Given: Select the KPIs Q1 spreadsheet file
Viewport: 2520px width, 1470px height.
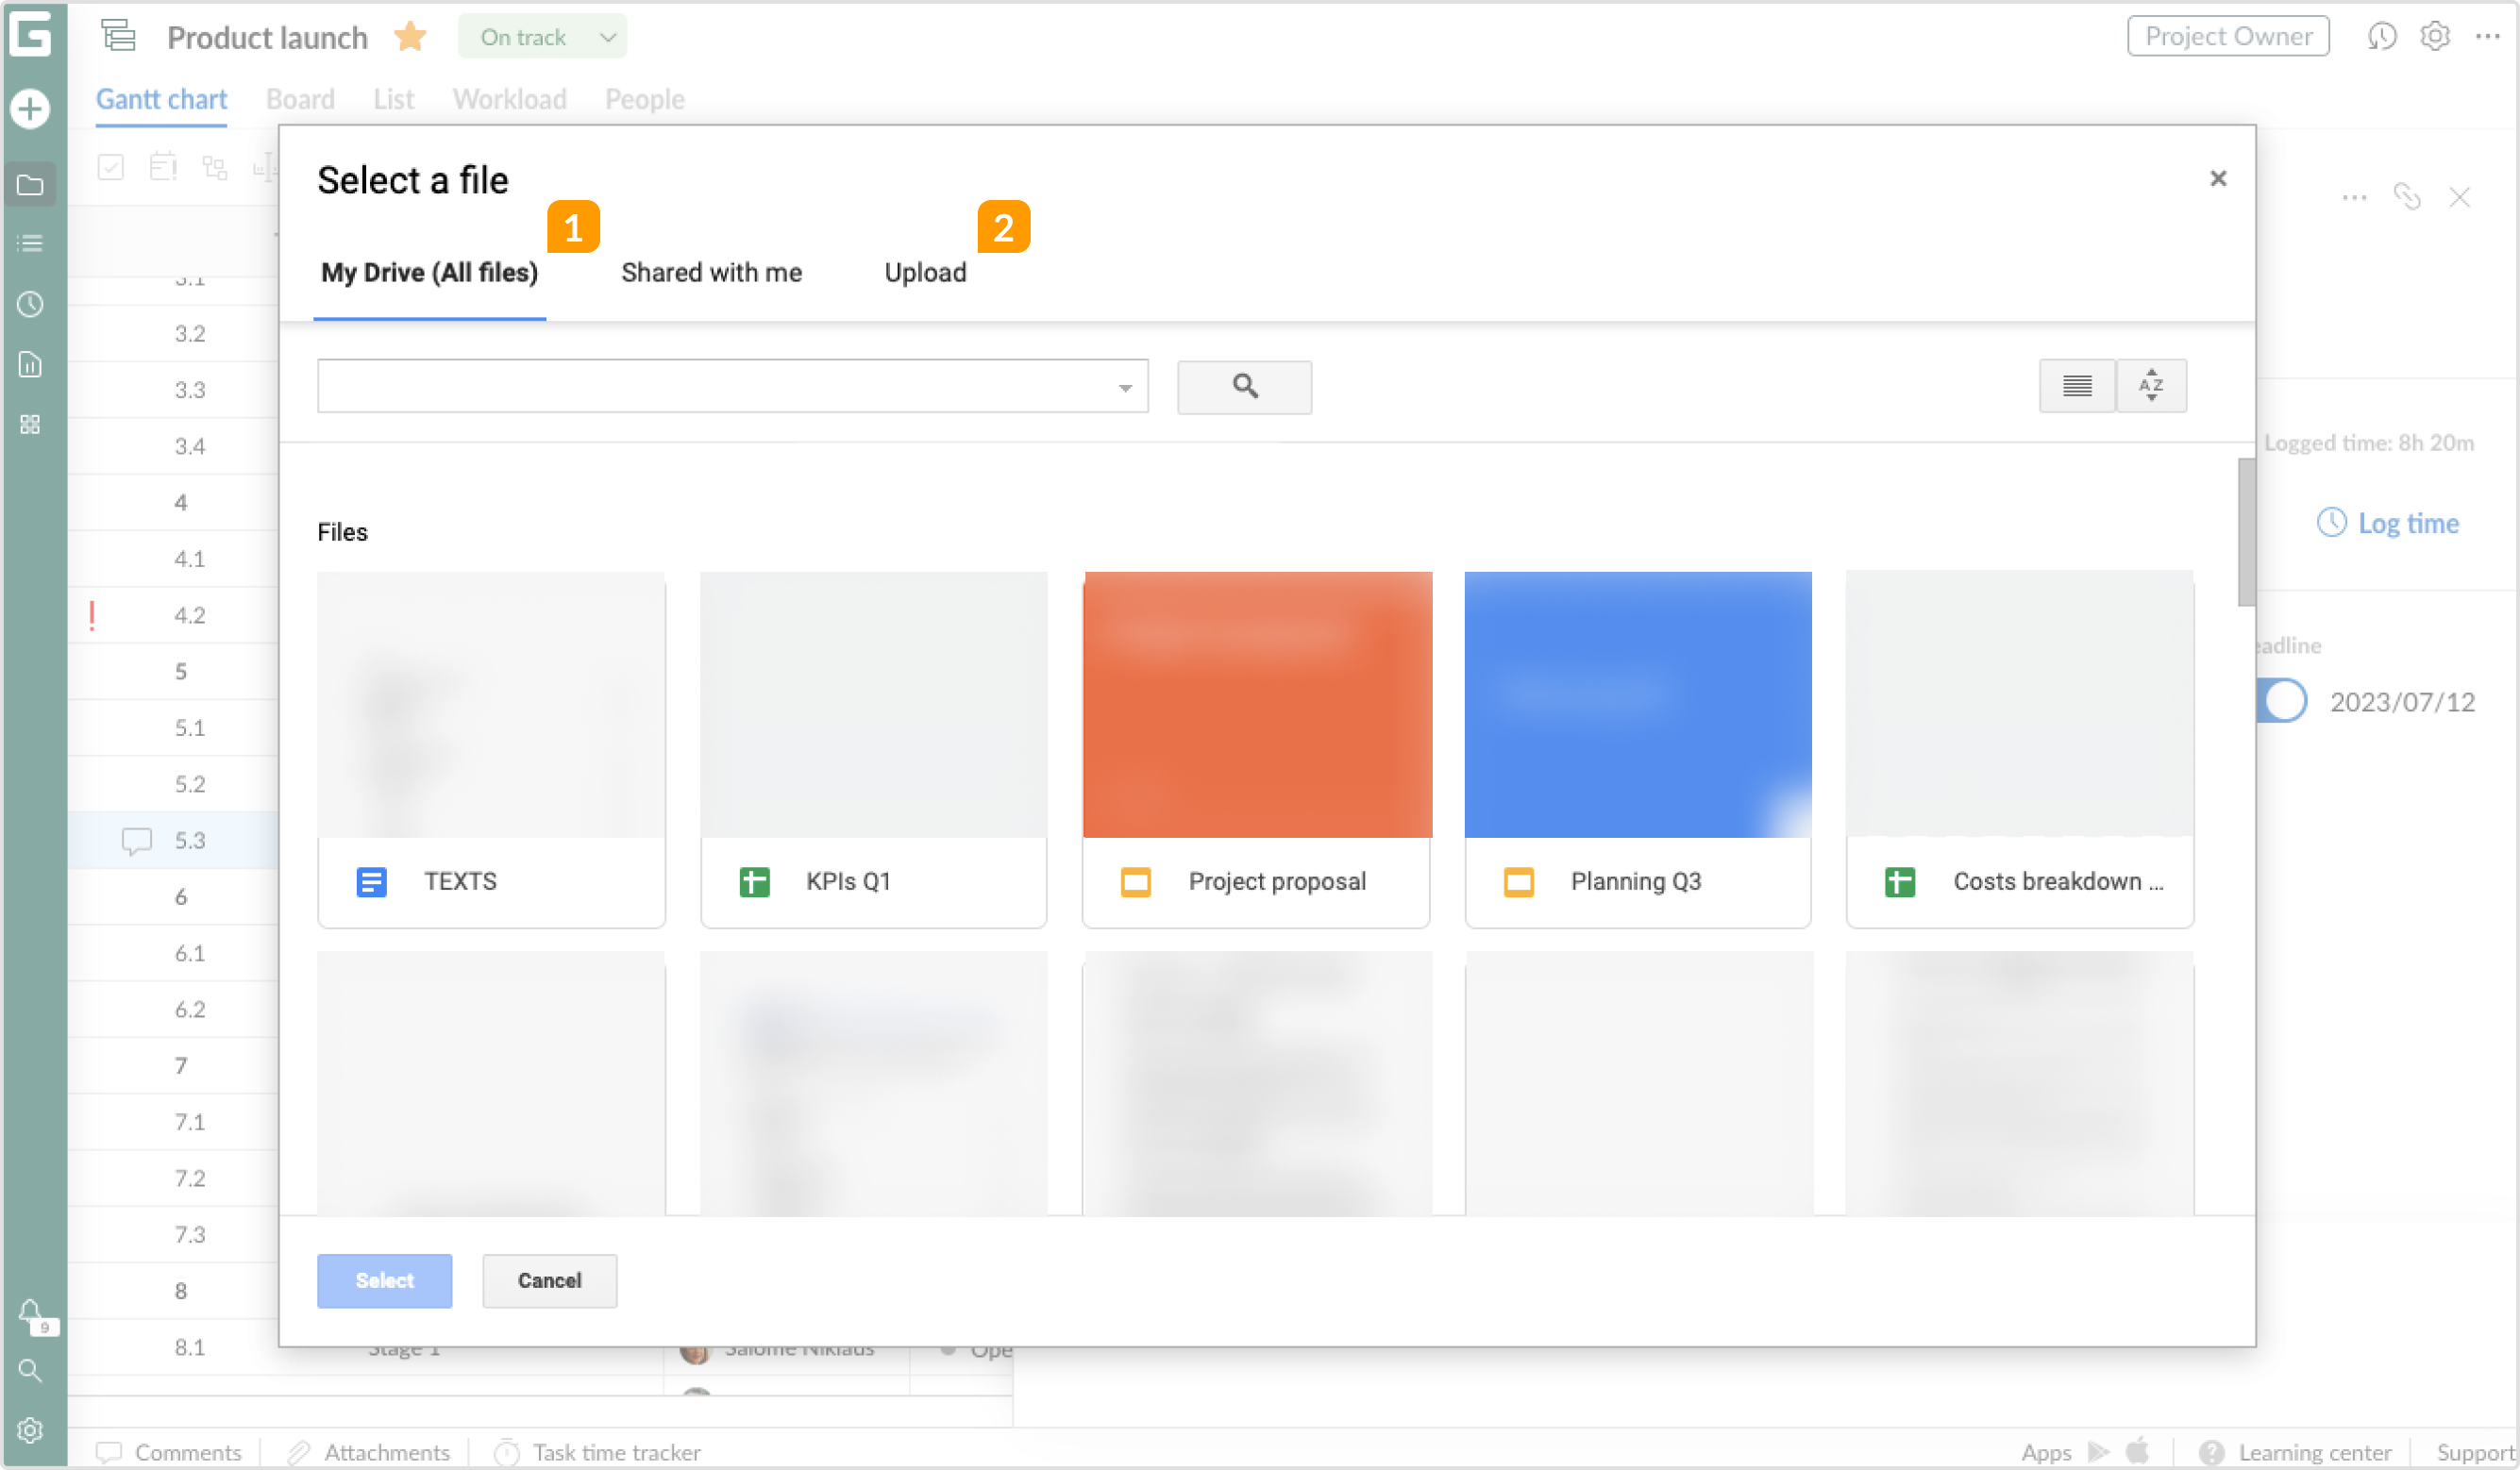Looking at the screenshot, I should tap(873, 750).
